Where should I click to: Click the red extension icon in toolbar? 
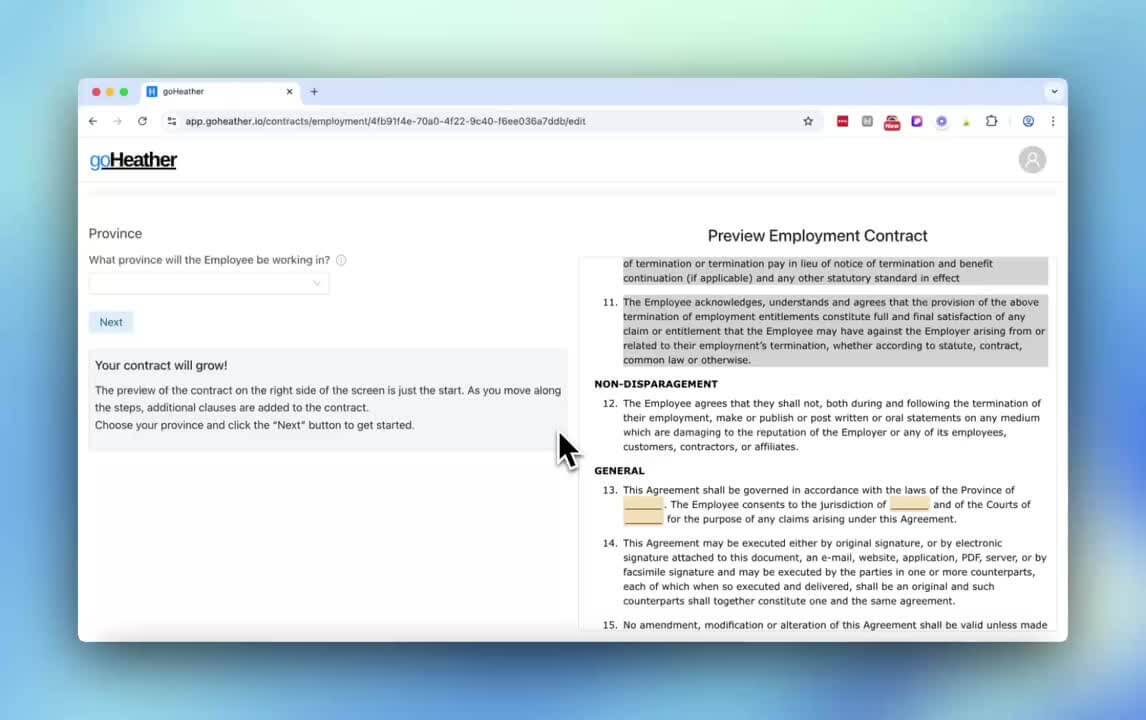coord(842,121)
